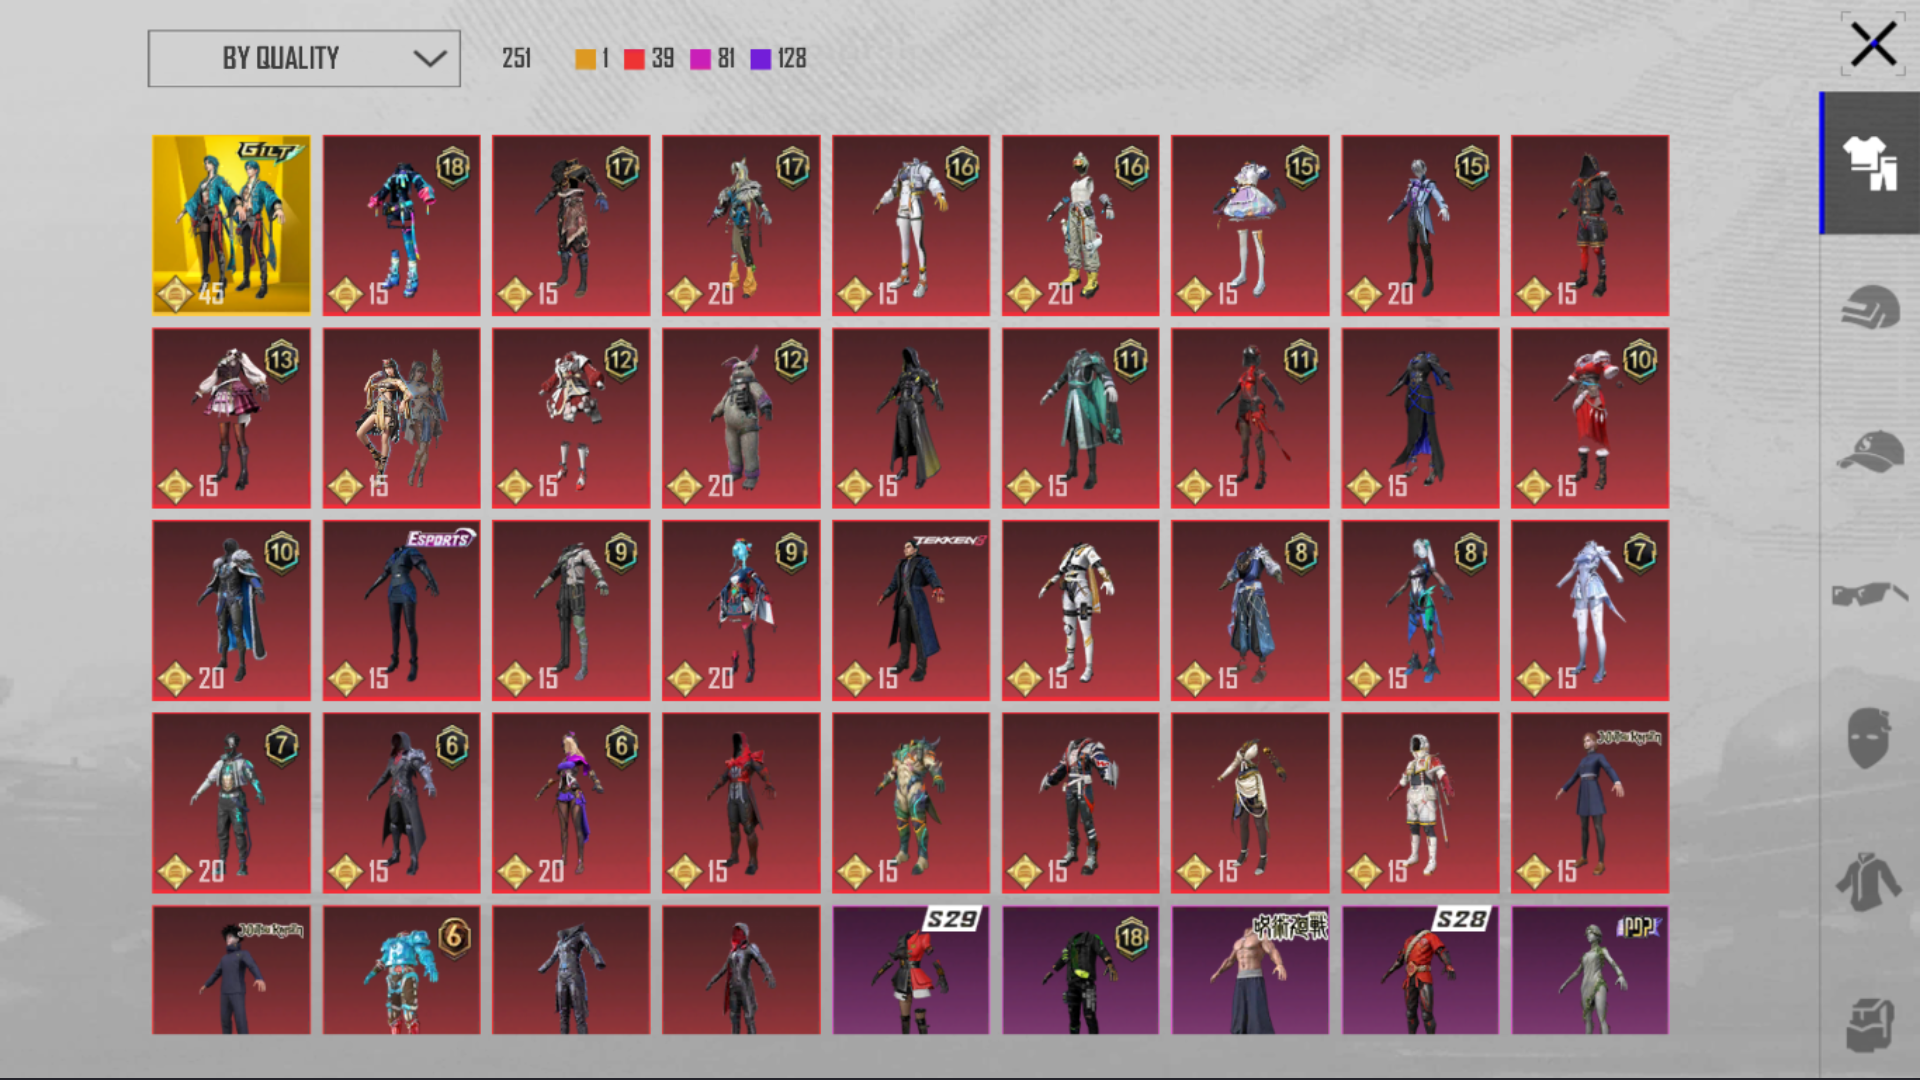Image resolution: width=1920 pixels, height=1080 pixels.
Task: Open the cap headwear category
Action: pos(1869,451)
